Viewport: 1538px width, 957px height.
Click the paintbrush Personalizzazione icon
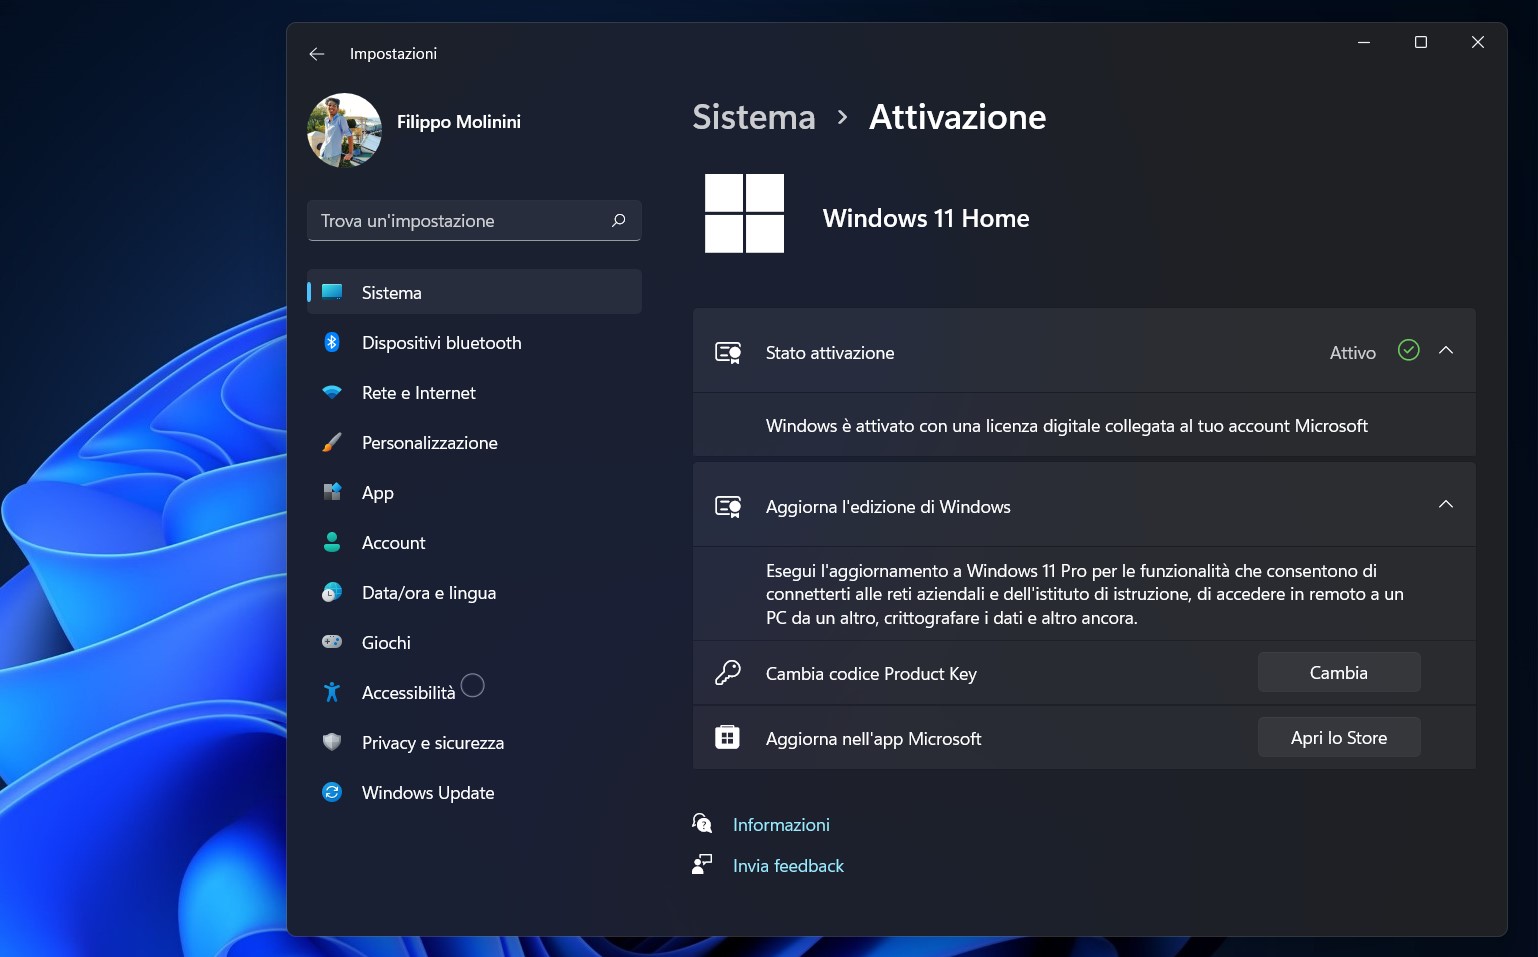332,442
